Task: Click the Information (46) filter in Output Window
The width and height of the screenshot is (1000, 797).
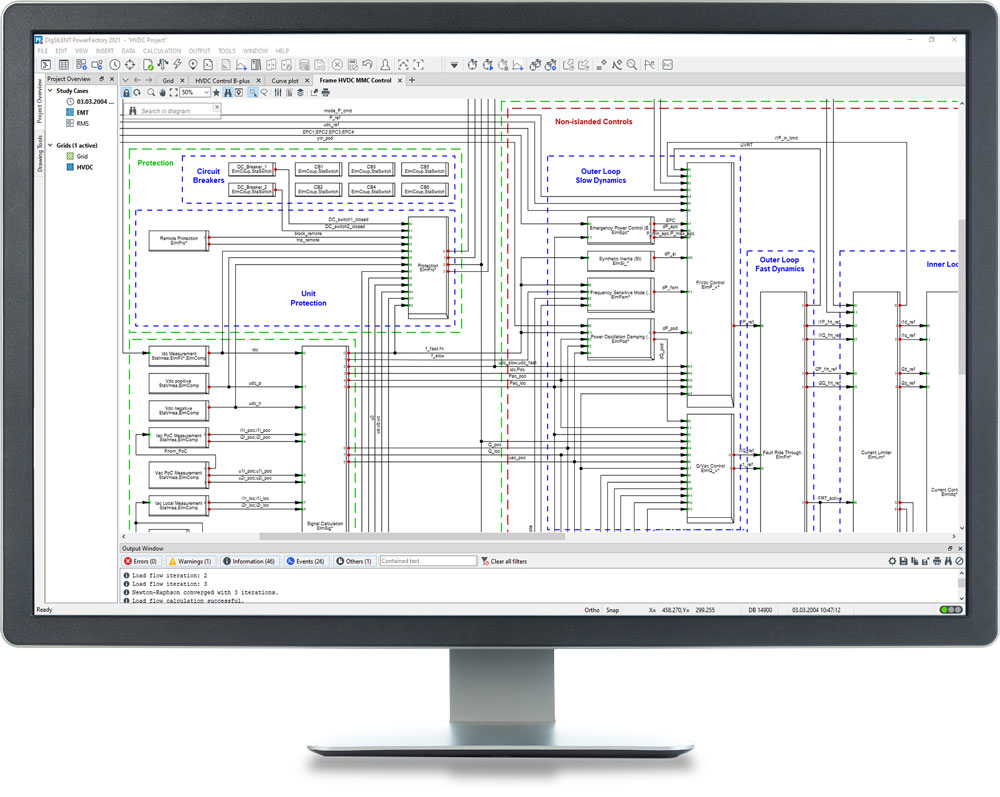Action: pos(252,561)
